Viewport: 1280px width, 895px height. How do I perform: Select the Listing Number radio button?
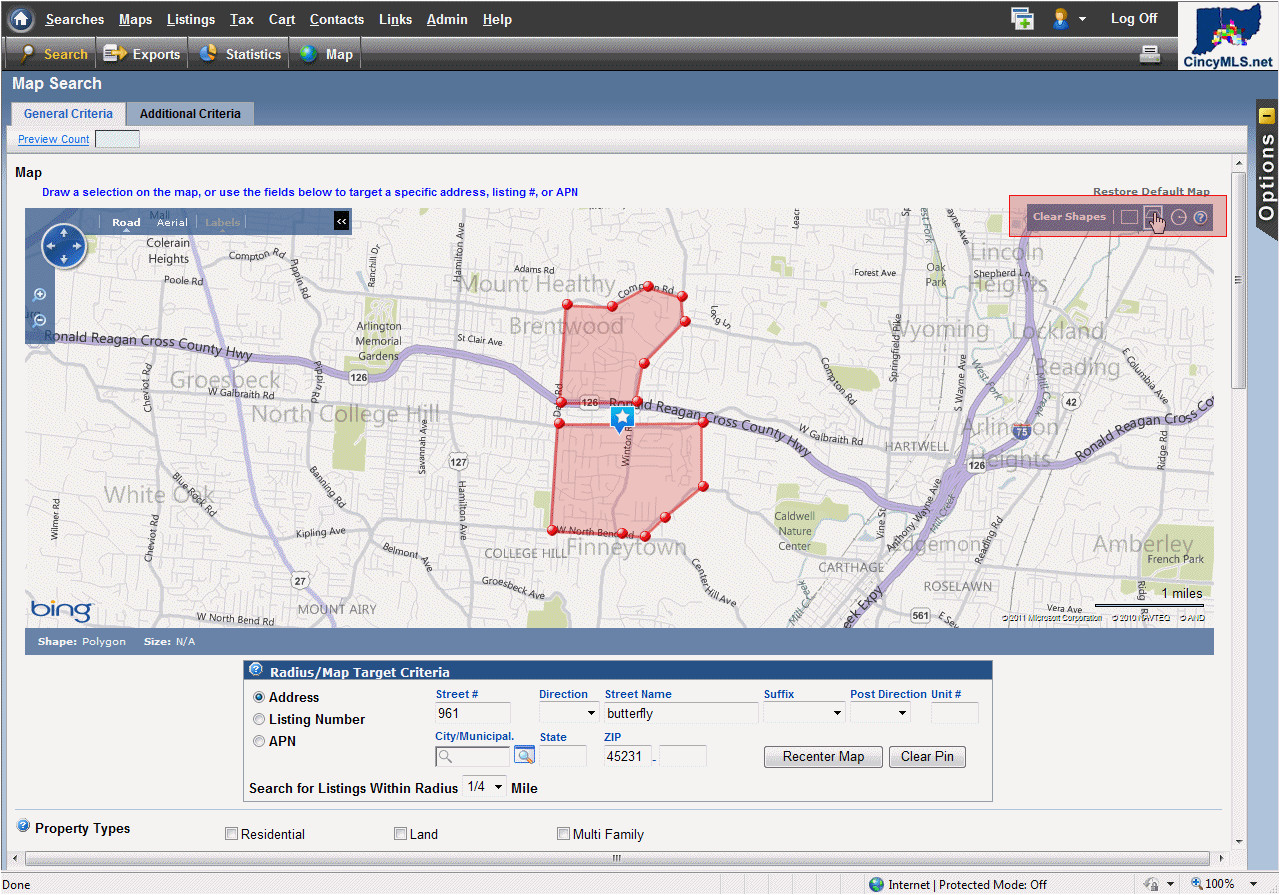point(259,719)
